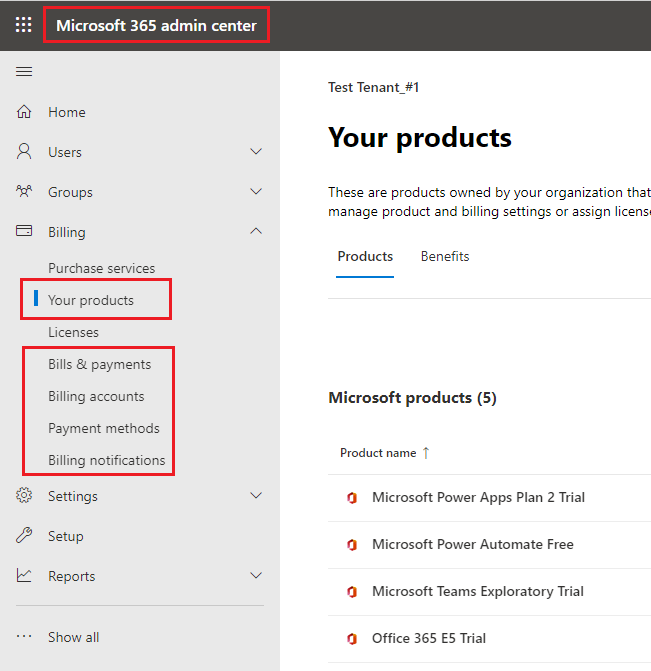Viewport: 651px width, 671px height.
Task: Open Microsoft Power Apps Plan 2 Trial
Action: coord(478,497)
